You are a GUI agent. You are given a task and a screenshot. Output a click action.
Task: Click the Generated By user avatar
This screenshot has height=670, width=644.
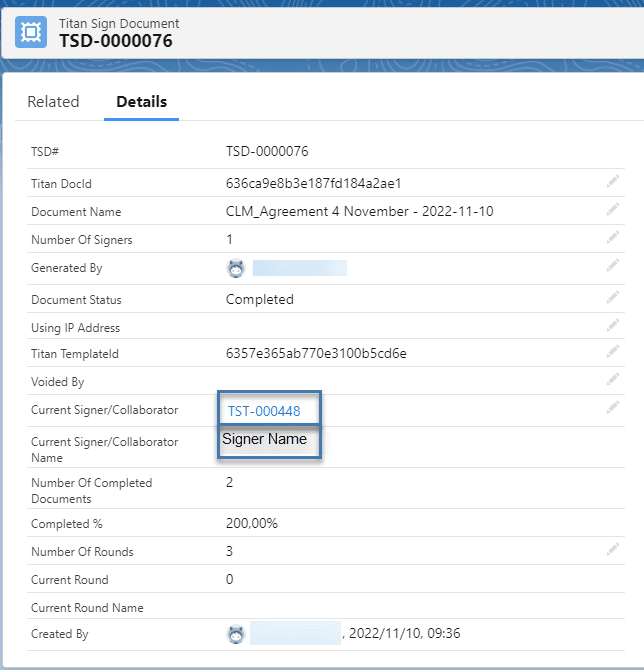pos(236,268)
